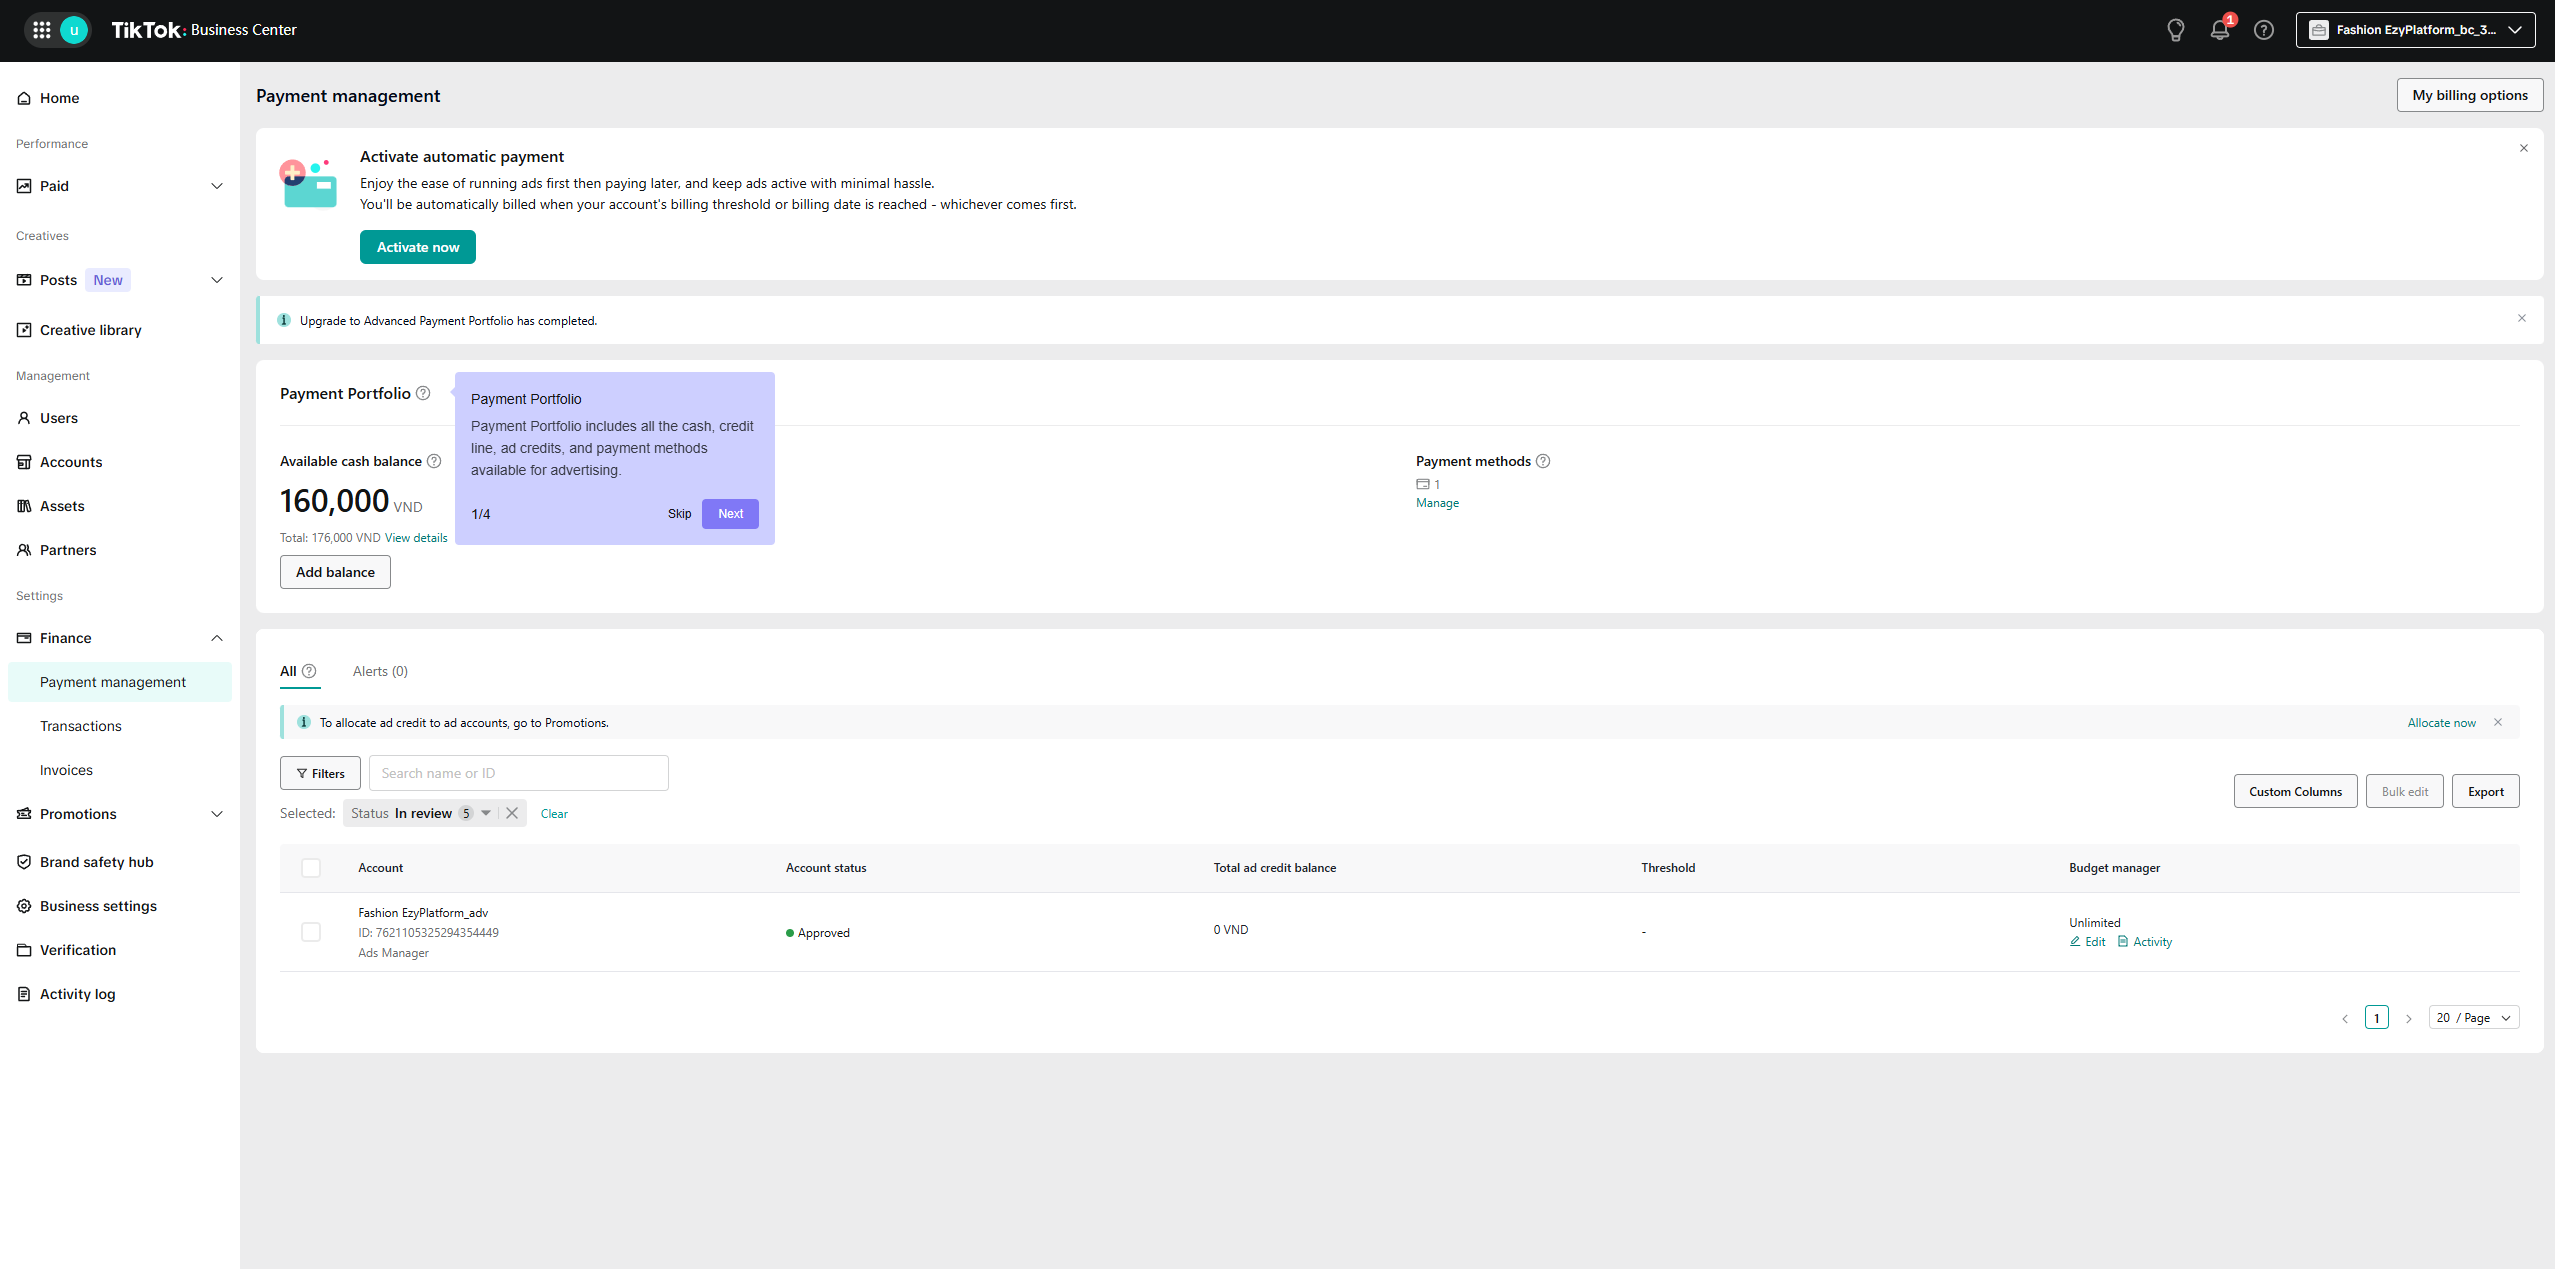This screenshot has width=2555, height=1269.
Task: Open the Filters button
Action: click(320, 773)
